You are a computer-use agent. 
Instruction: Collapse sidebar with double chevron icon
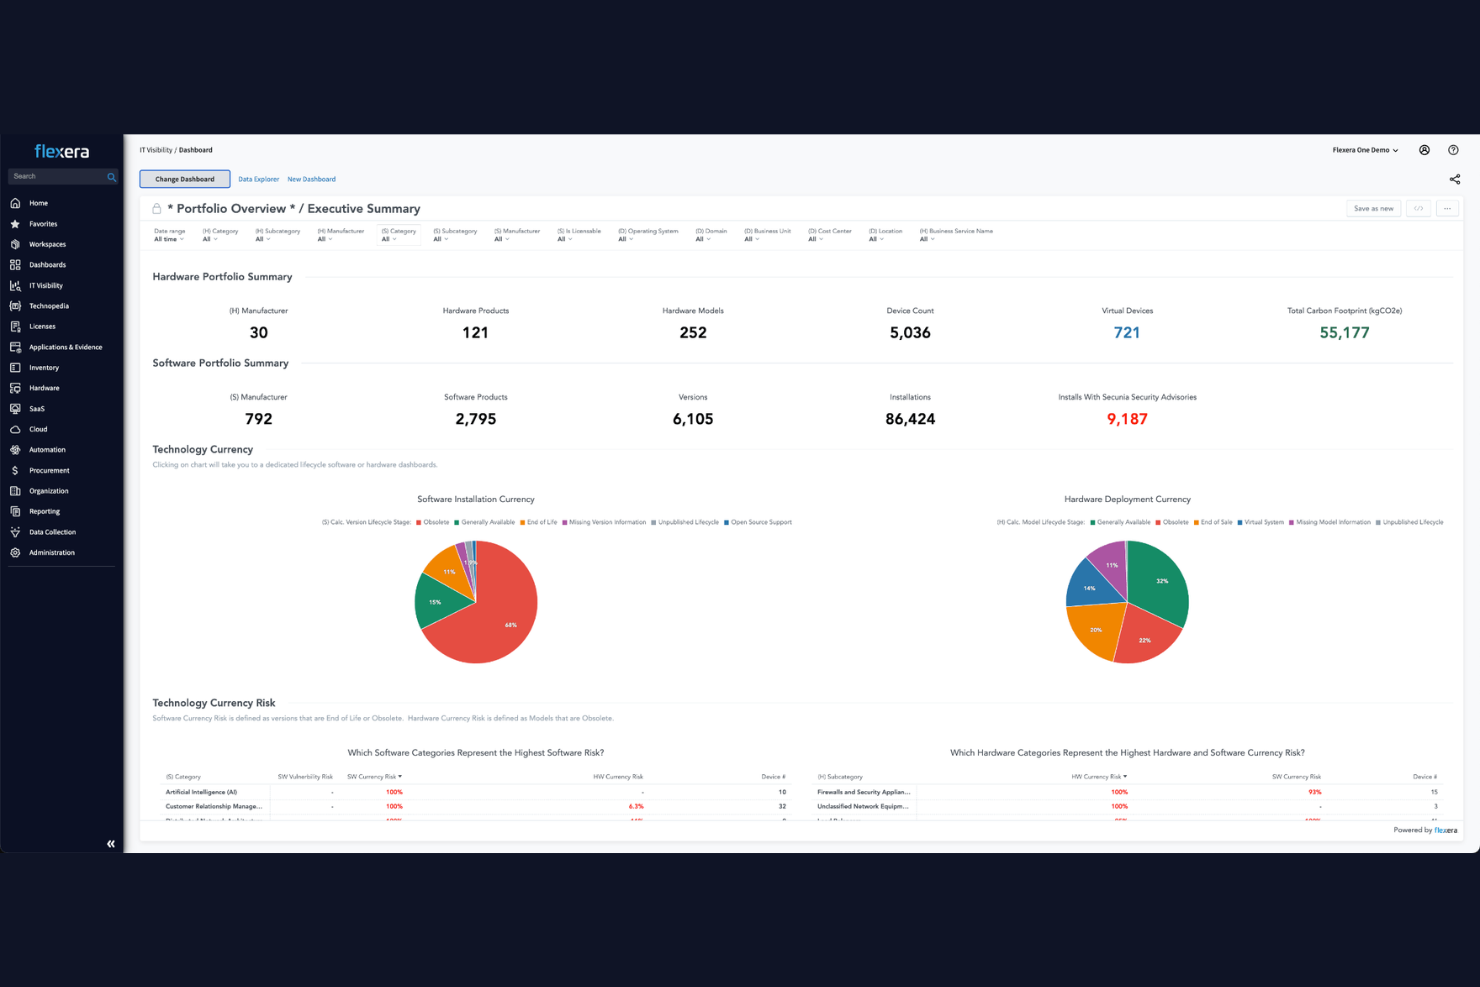[111, 844]
